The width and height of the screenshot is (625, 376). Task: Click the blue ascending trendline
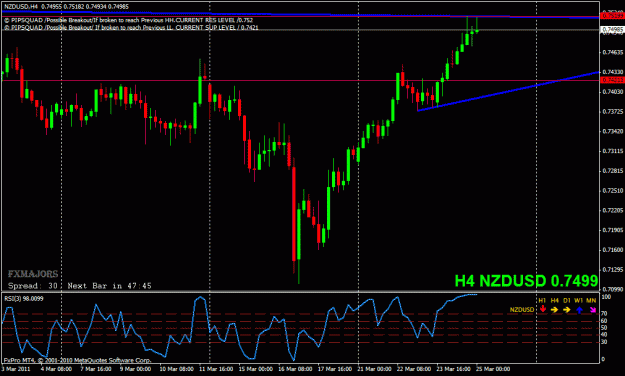[508, 92]
